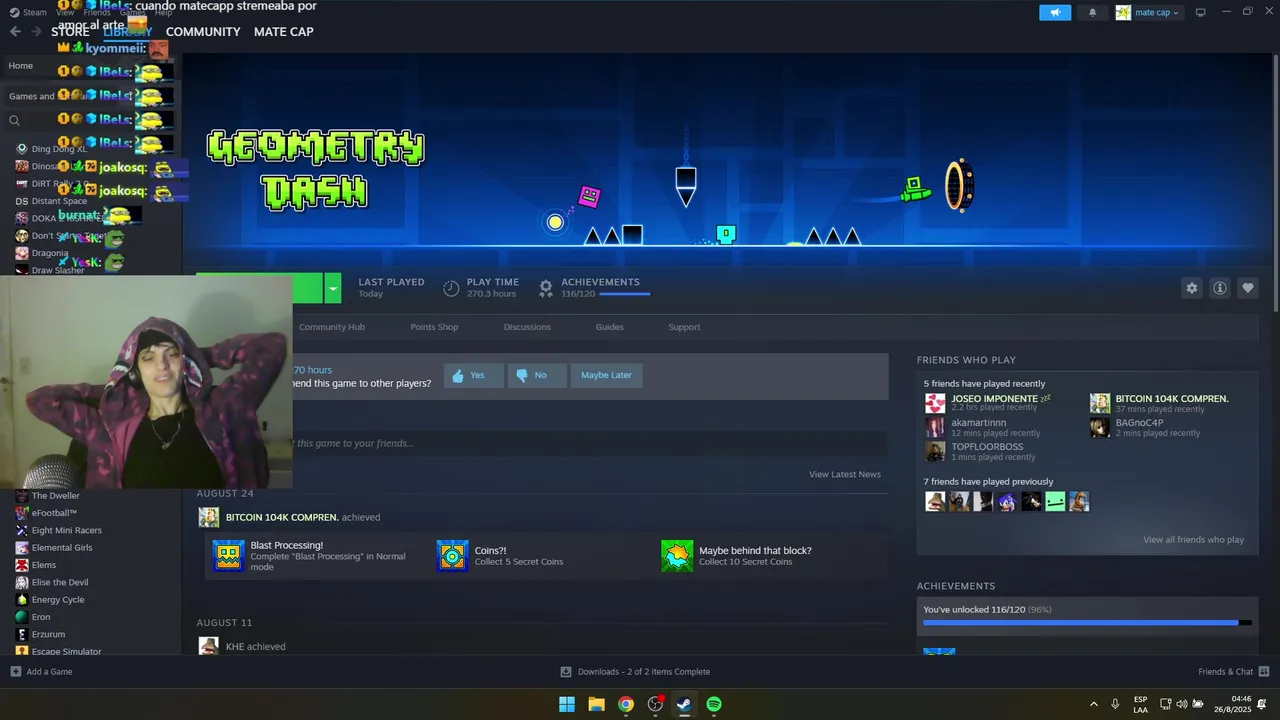Open the Support tab
The height and width of the screenshot is (720, 1280).
pos(684,327)
